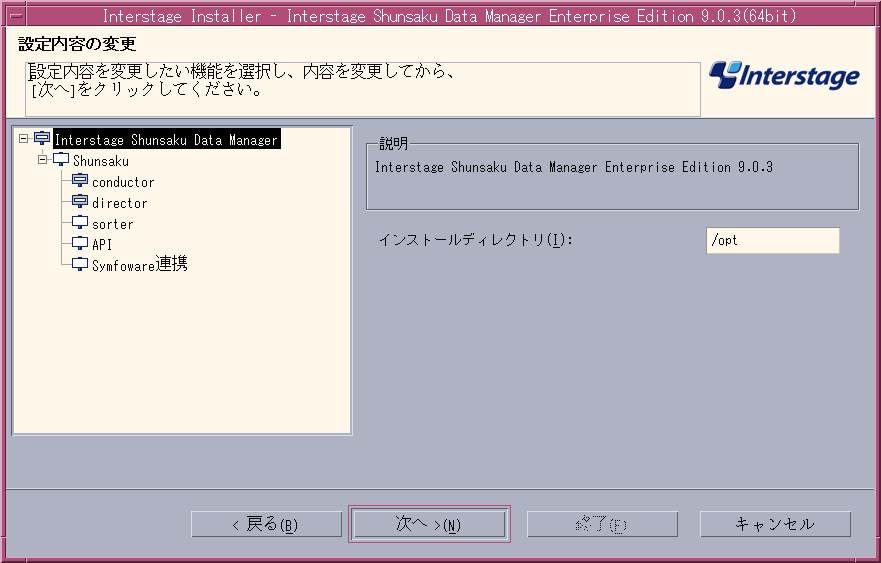This screenshot has width=881, height=563.
Task: Select director in the feature tree
Action: pyautogui.click(x=120, y=203)
